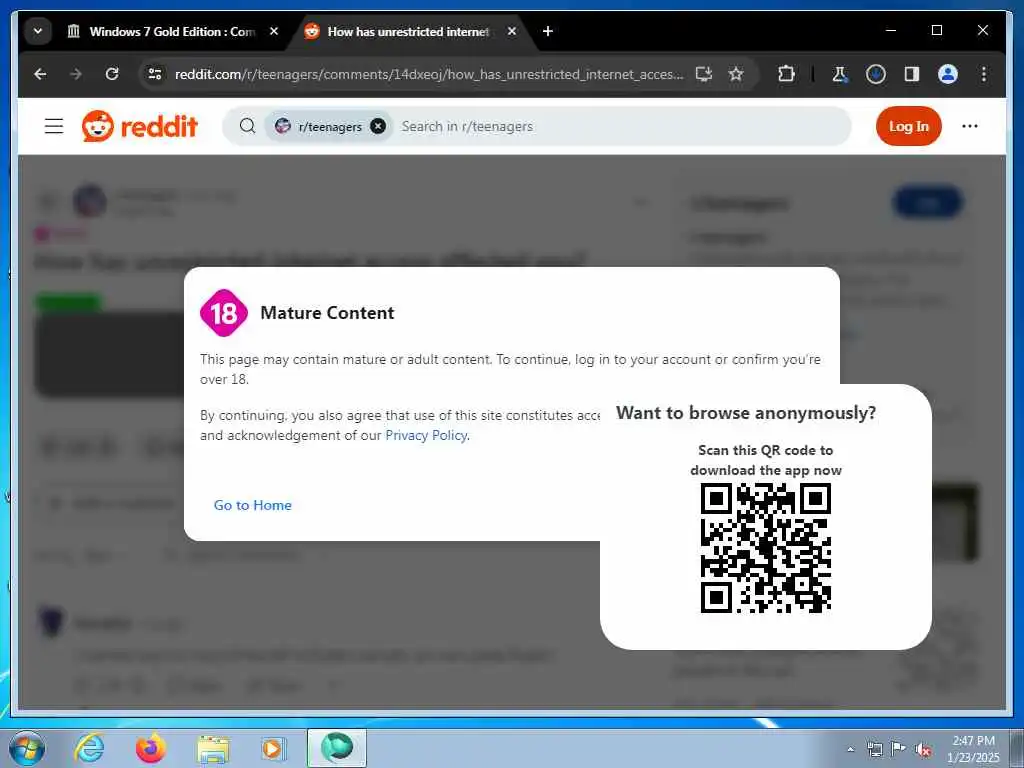Open a new browser tab
This screenshot has width=1024, height=768.
[x=548, y=31]
